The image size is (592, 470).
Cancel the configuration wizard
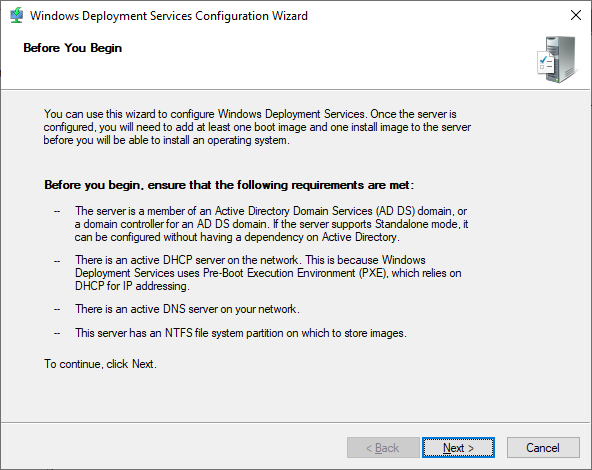[543, 448]
